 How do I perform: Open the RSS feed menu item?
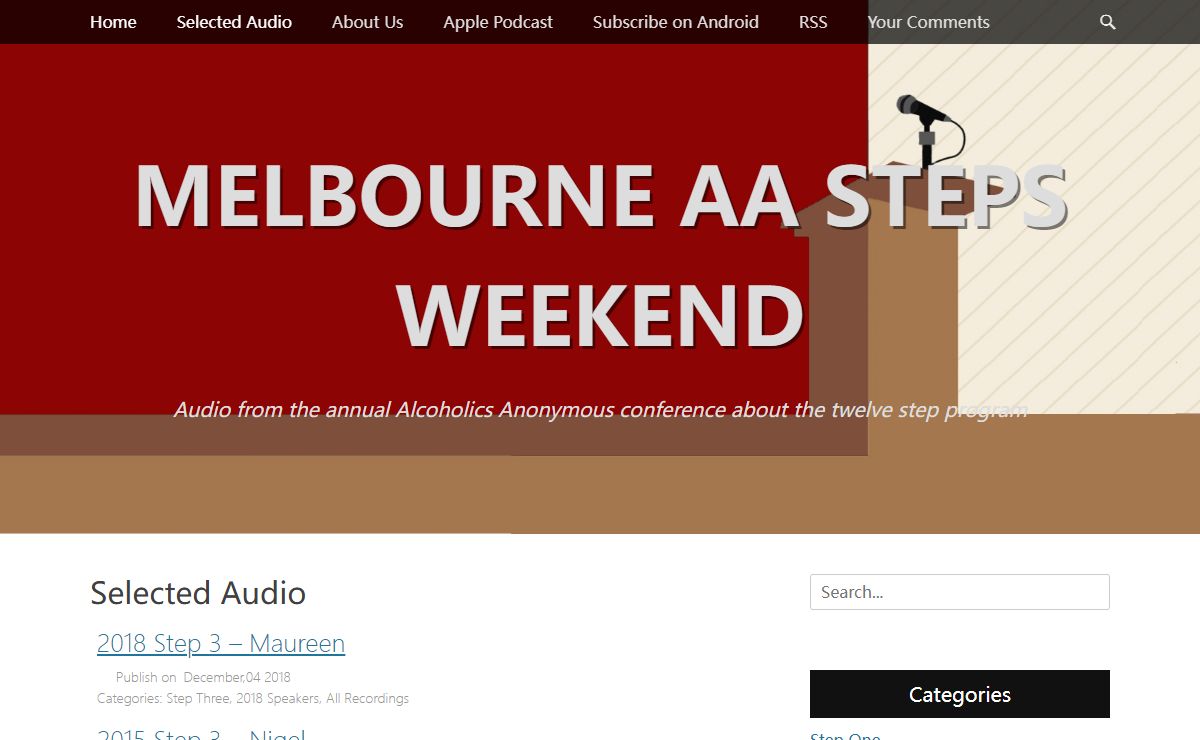tap(813, 22)
